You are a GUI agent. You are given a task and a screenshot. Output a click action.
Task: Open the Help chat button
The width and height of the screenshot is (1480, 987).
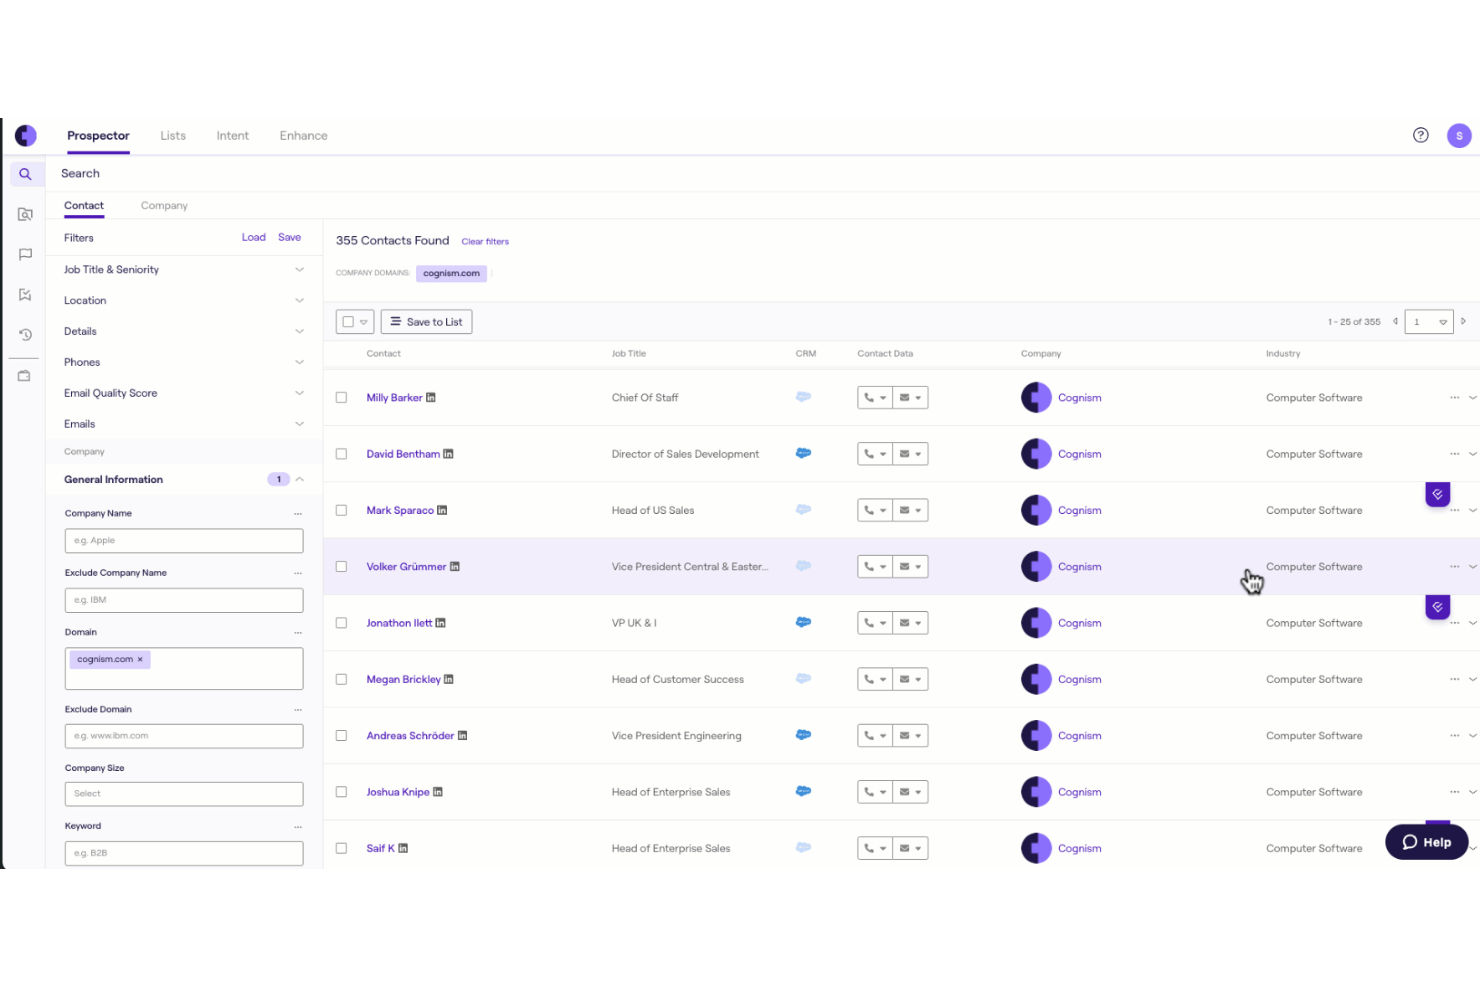(x=1426, y=842)
